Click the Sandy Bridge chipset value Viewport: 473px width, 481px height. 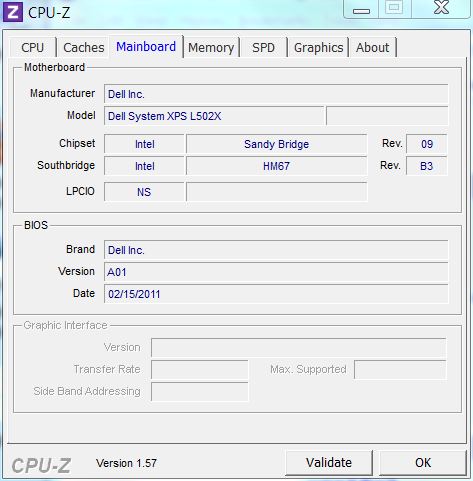[276, 144]
